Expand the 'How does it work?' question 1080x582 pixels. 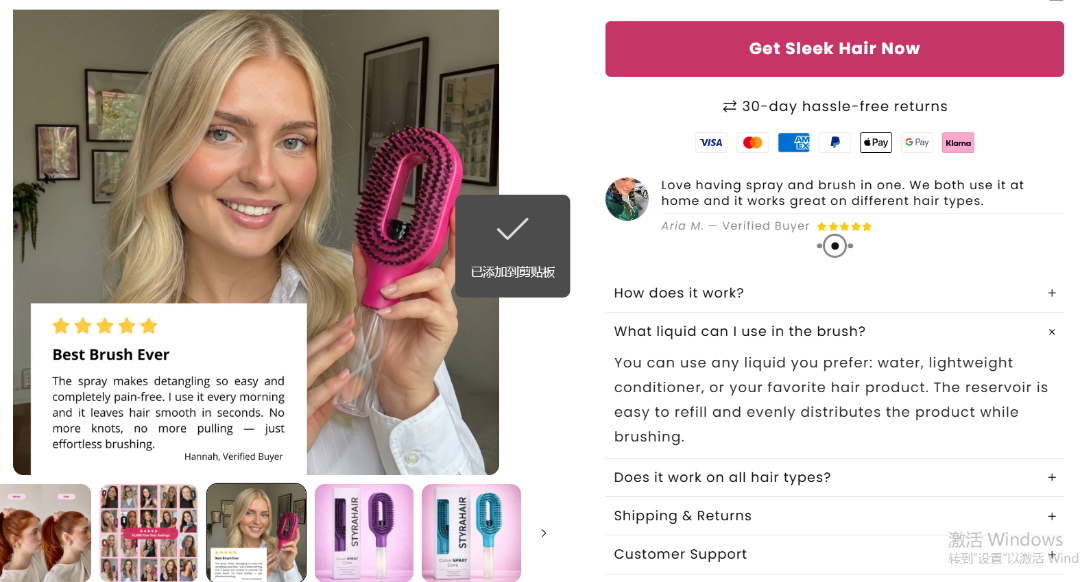click(x=834, y=293)
